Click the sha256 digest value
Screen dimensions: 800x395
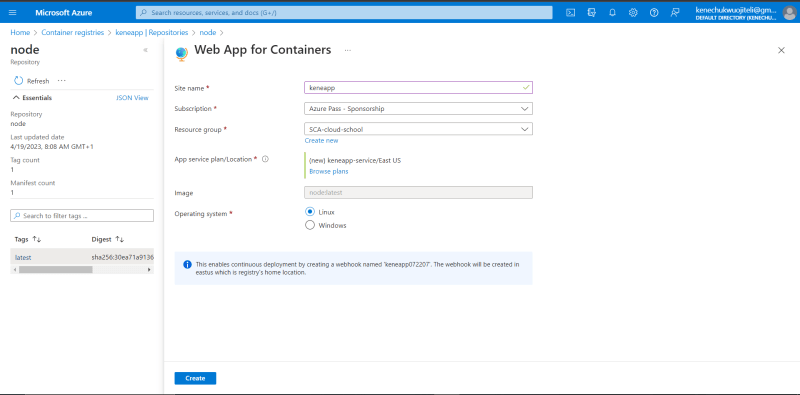pyautogui.click(x=122, y=257)
